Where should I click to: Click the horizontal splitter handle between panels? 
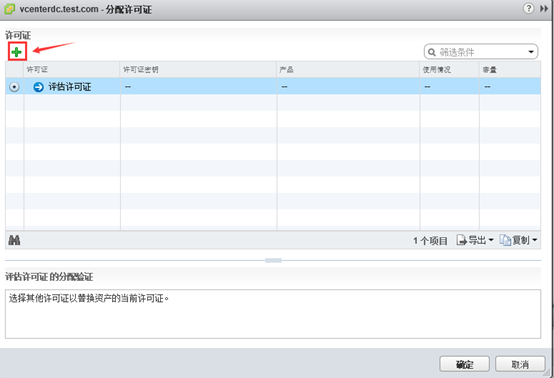click(273, 260)
